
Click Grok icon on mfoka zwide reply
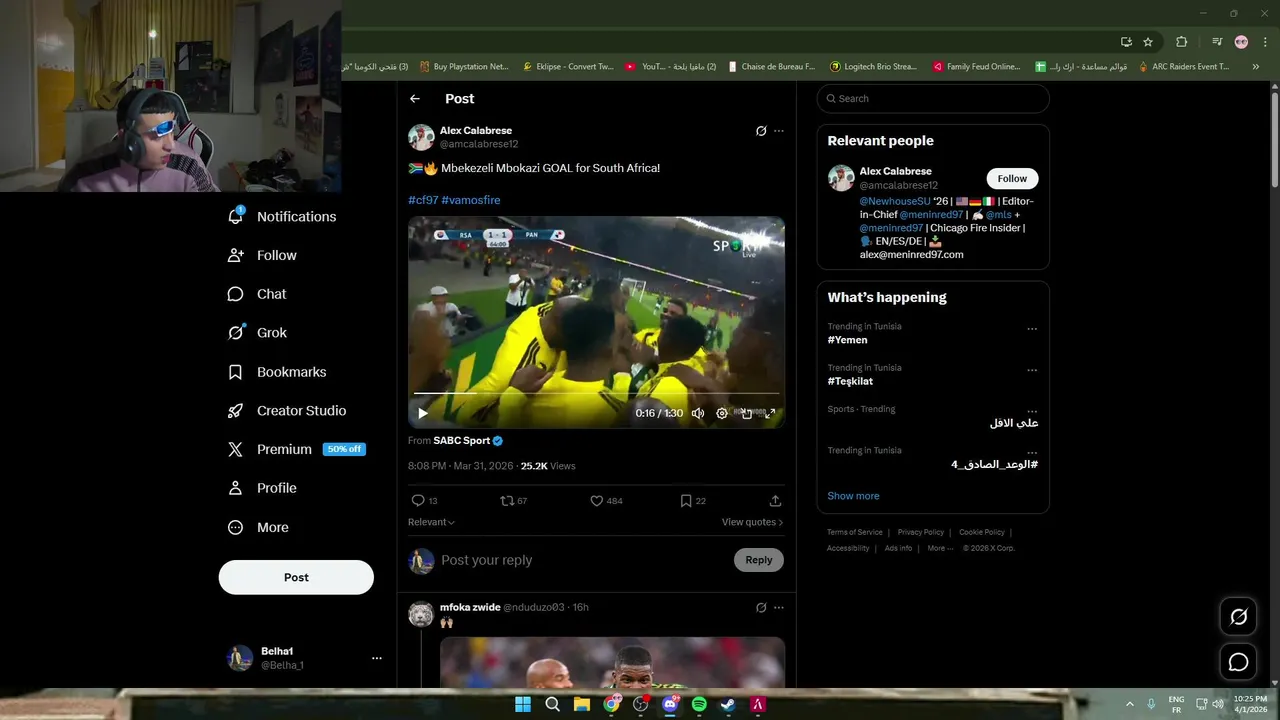pos(761,607)
